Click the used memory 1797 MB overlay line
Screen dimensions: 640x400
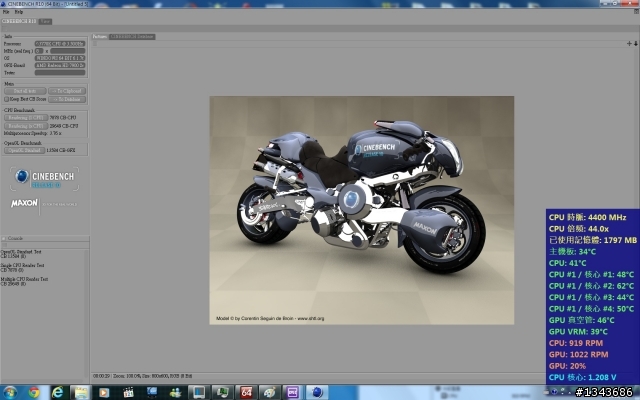coord(593,240)
